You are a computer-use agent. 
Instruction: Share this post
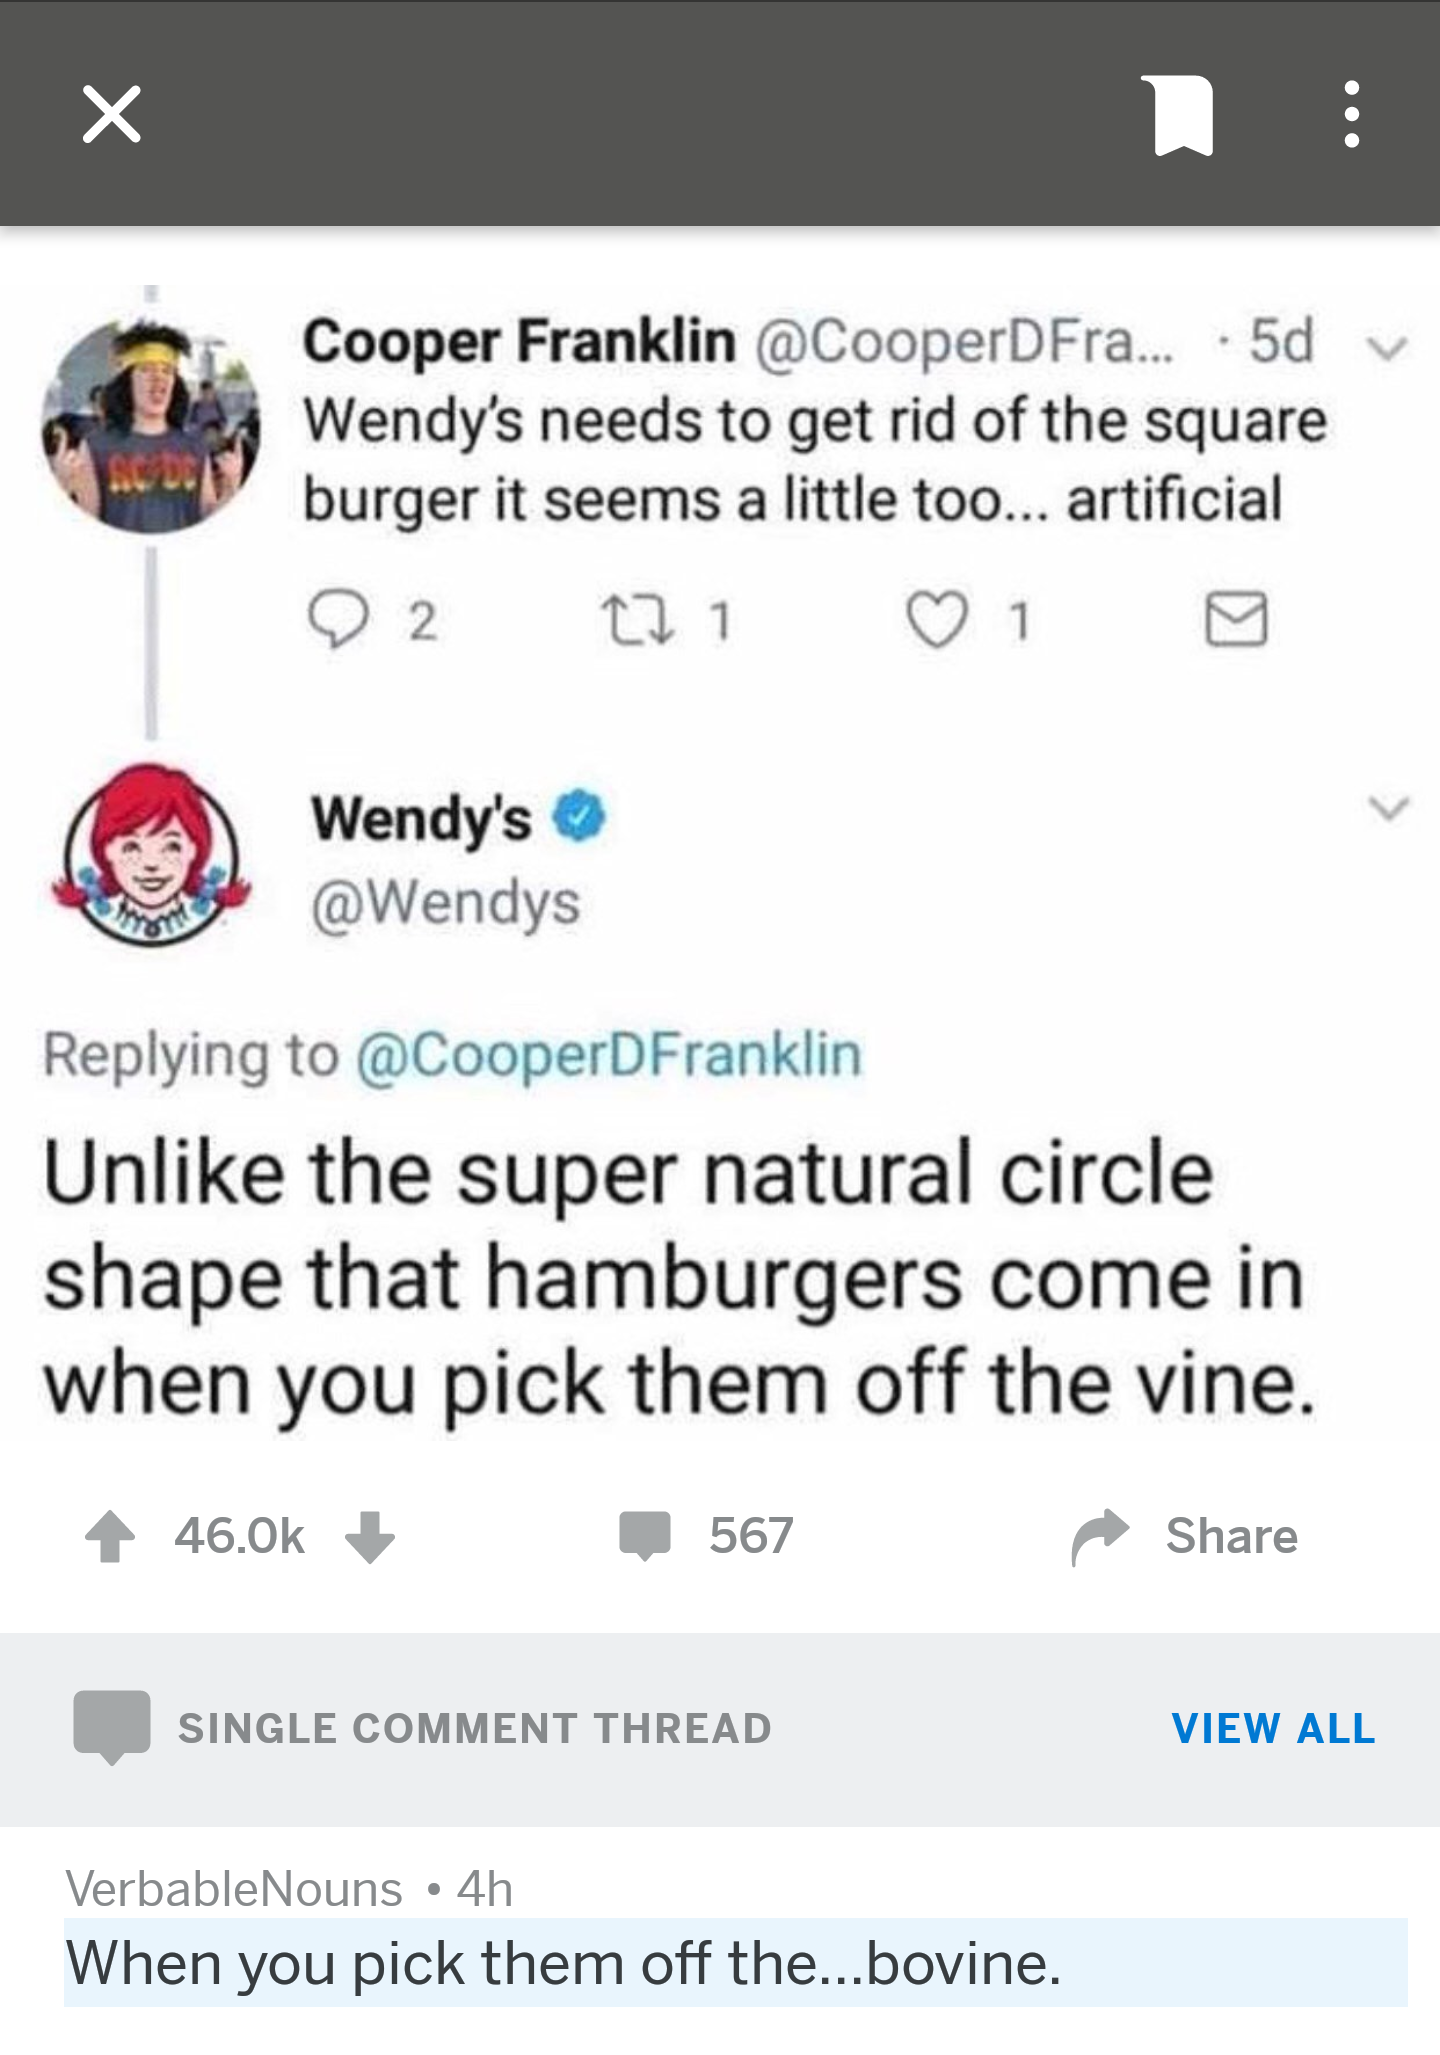click(x=1186, y=1535)
